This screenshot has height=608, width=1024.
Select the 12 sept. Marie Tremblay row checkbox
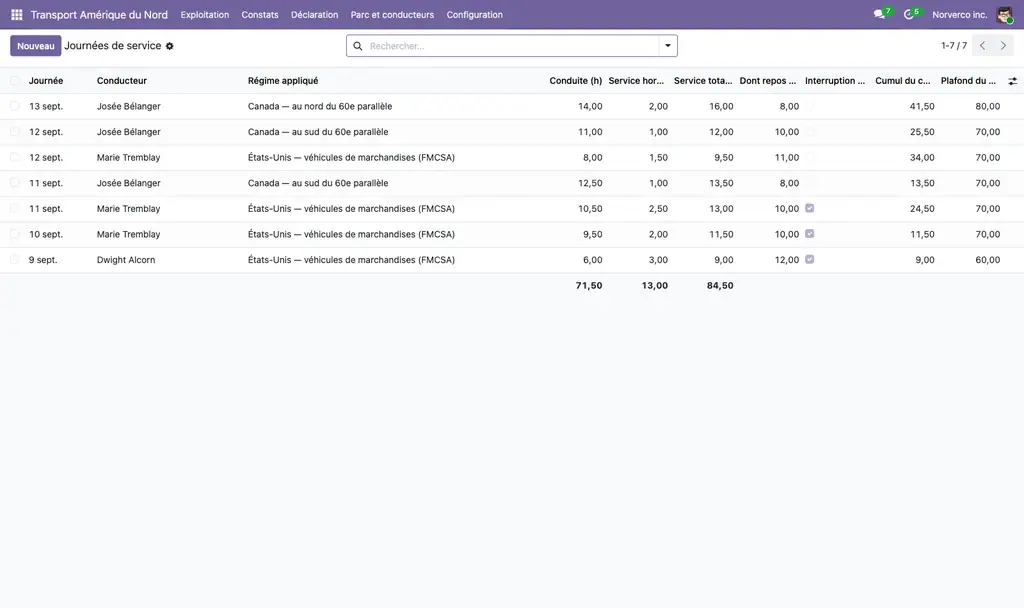coord(14,157)
